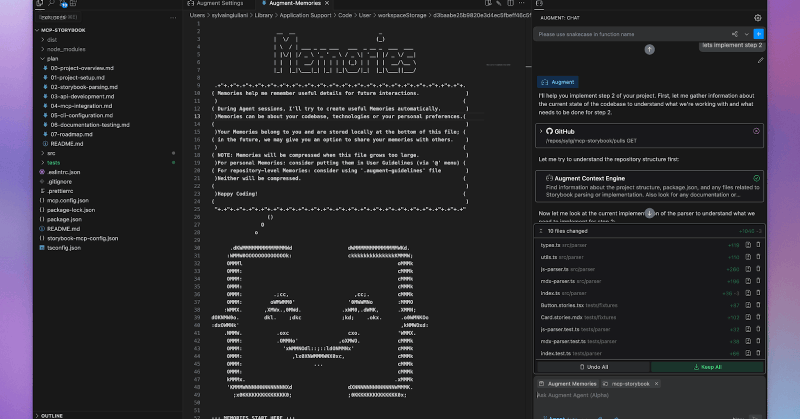Open mcp.config.json file
Image resolution: width=800 pixels, height=419 pixels.
click(67, 201)
